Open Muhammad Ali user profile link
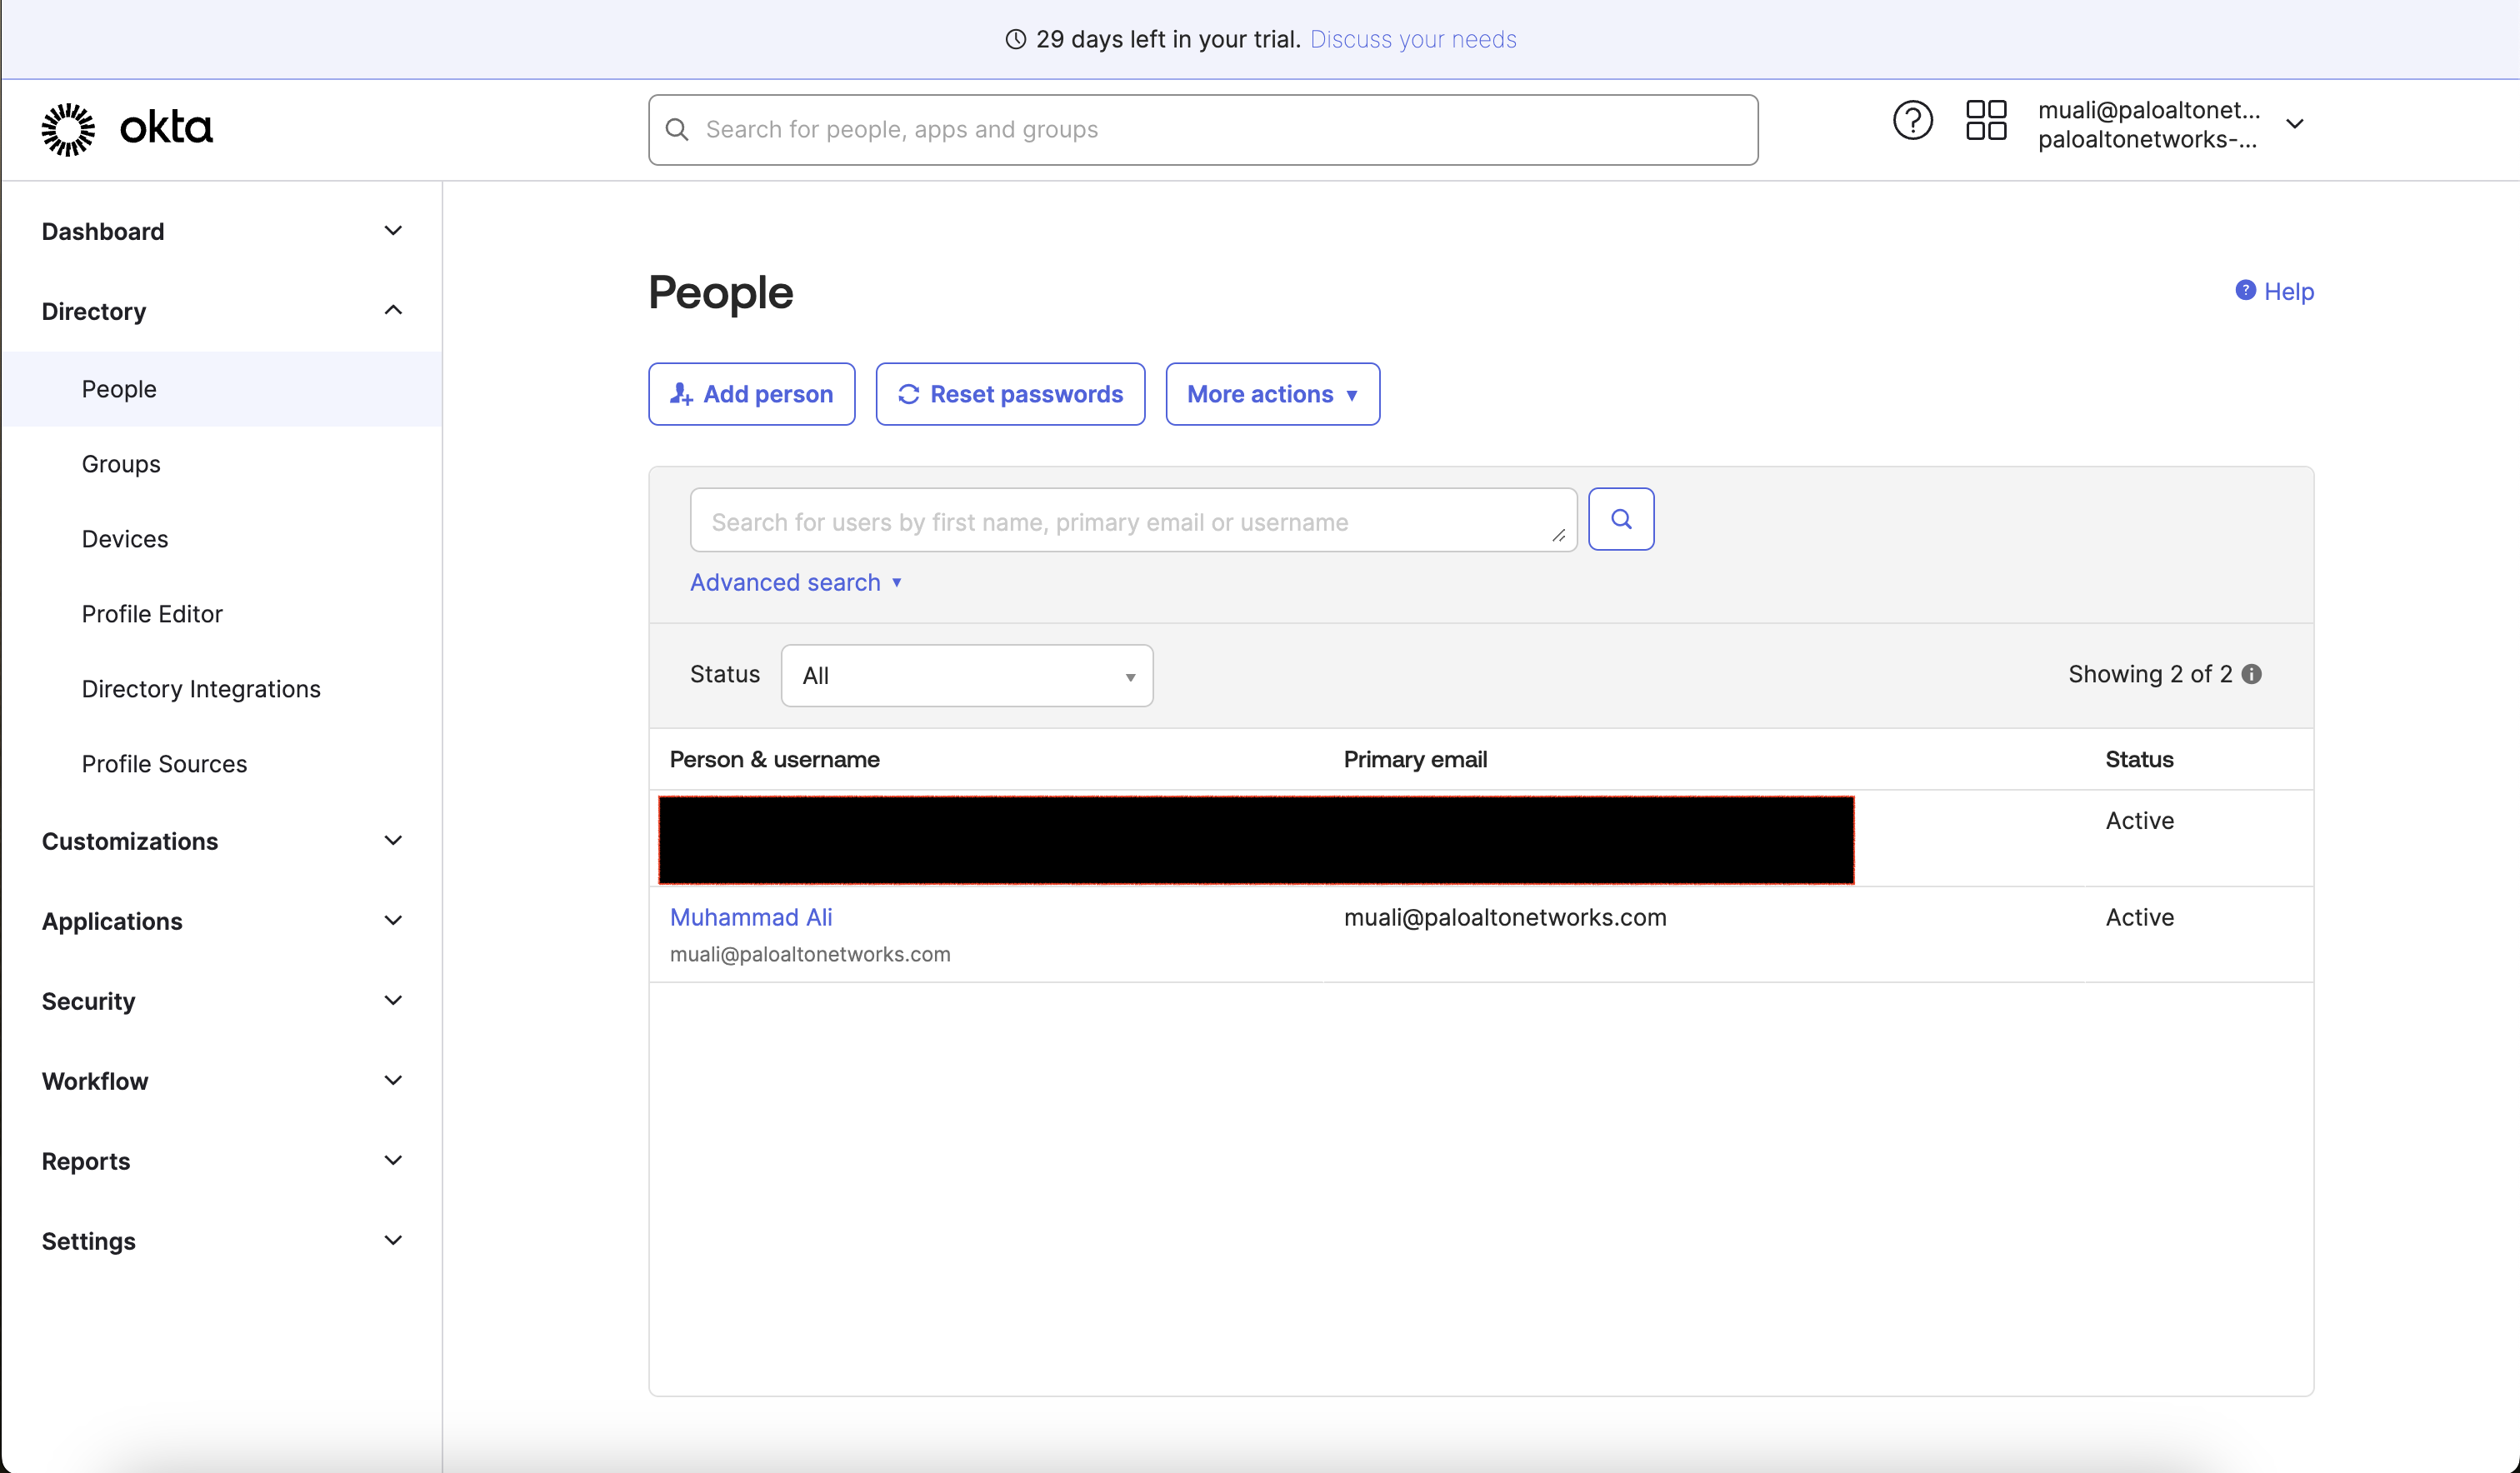Screen dimensions: 2520x1473 751,917
